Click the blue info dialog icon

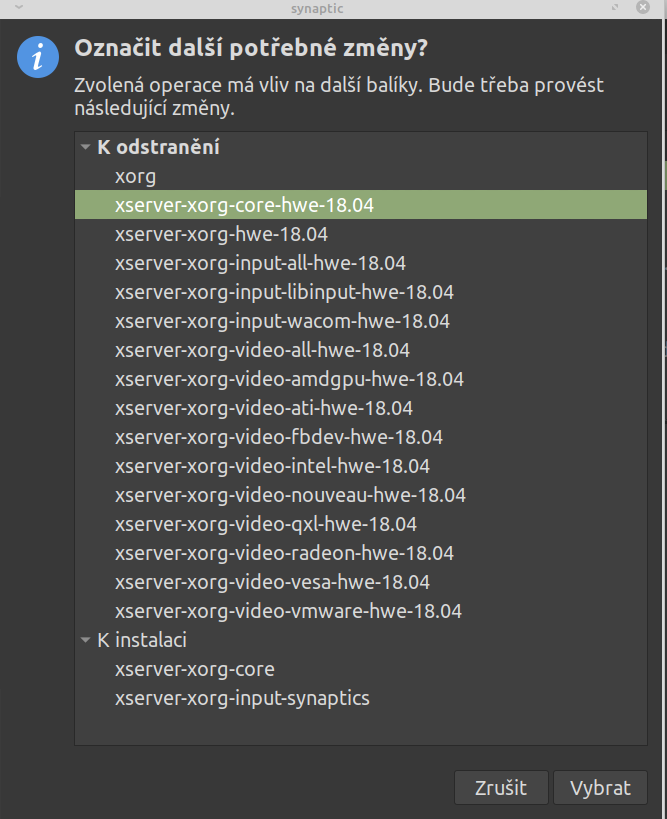tap(38, 57)
